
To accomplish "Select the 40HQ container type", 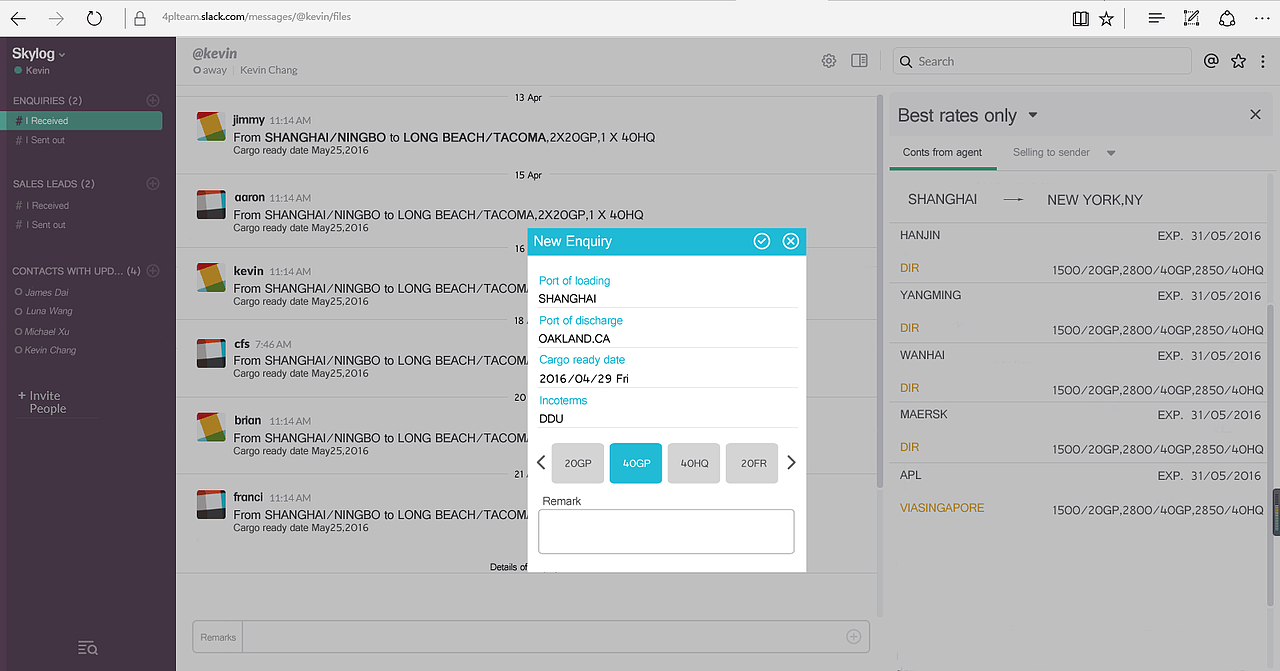I will click(x=694, y=463).
